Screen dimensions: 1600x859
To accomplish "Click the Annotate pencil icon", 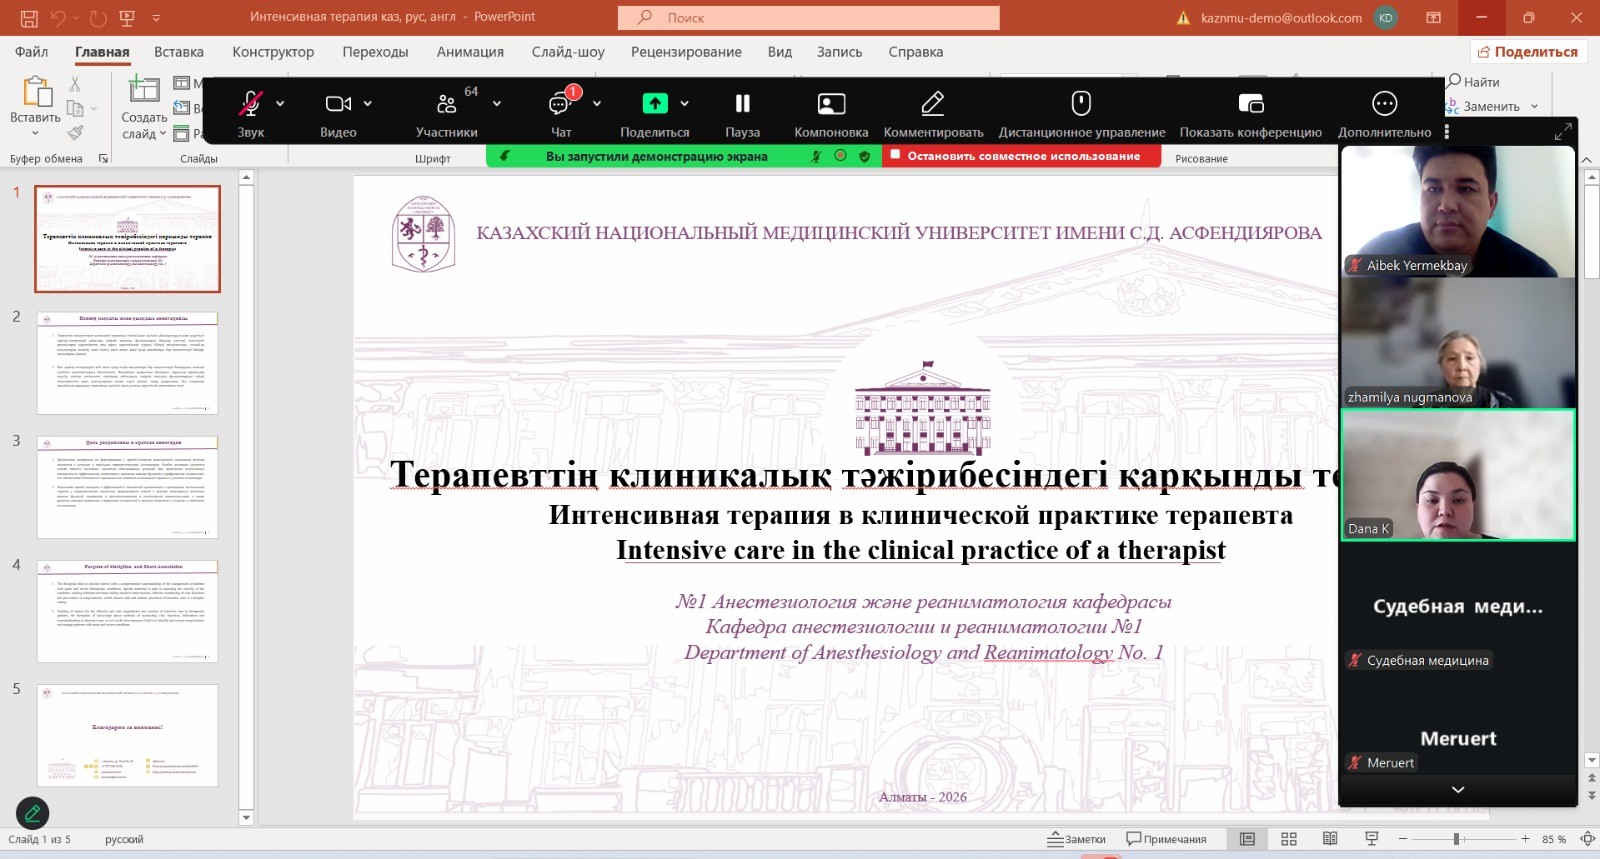I will point(932,104).
